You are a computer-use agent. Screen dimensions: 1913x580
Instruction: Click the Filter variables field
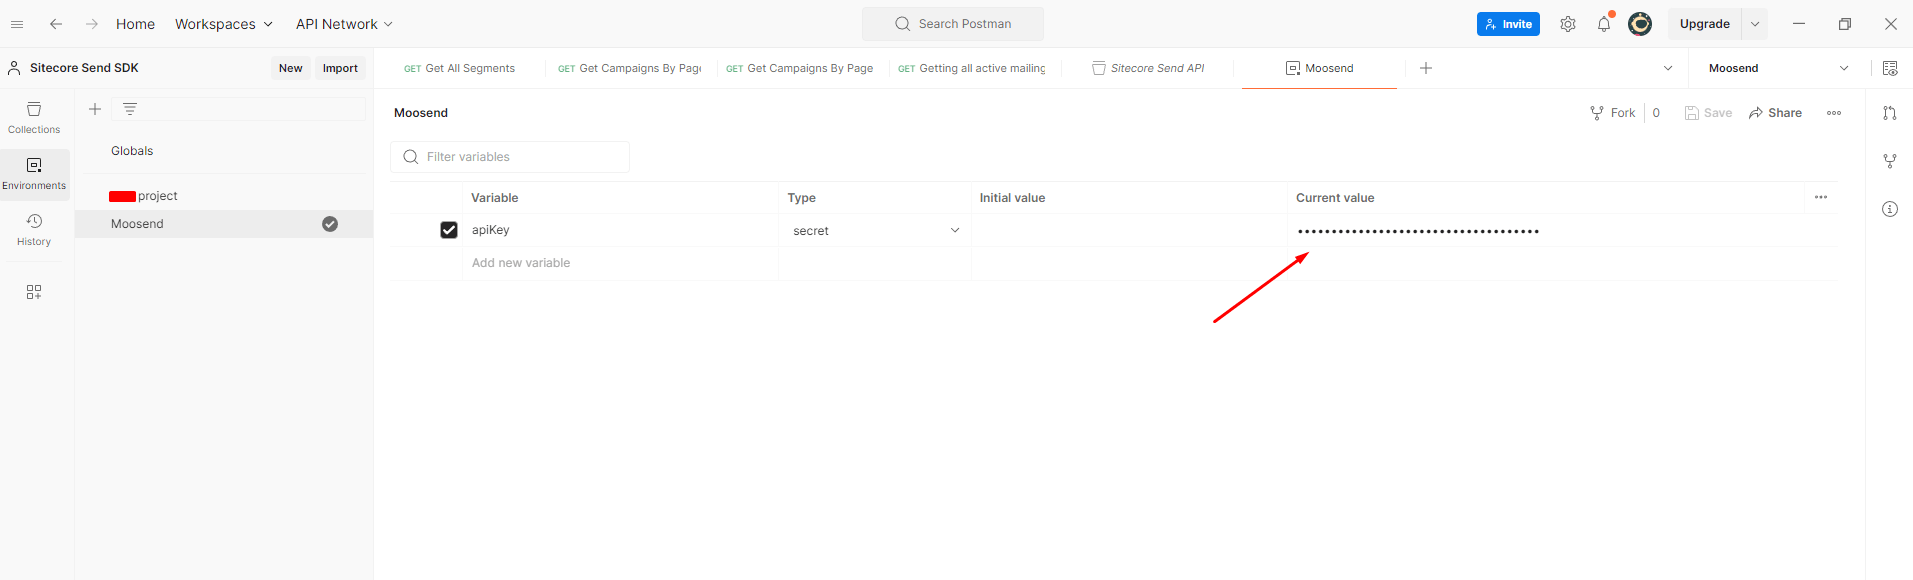pos(510,157)
